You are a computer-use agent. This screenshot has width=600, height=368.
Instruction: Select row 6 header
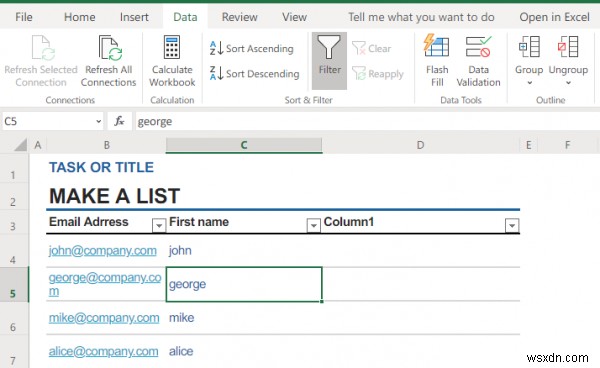coord(14,318)
